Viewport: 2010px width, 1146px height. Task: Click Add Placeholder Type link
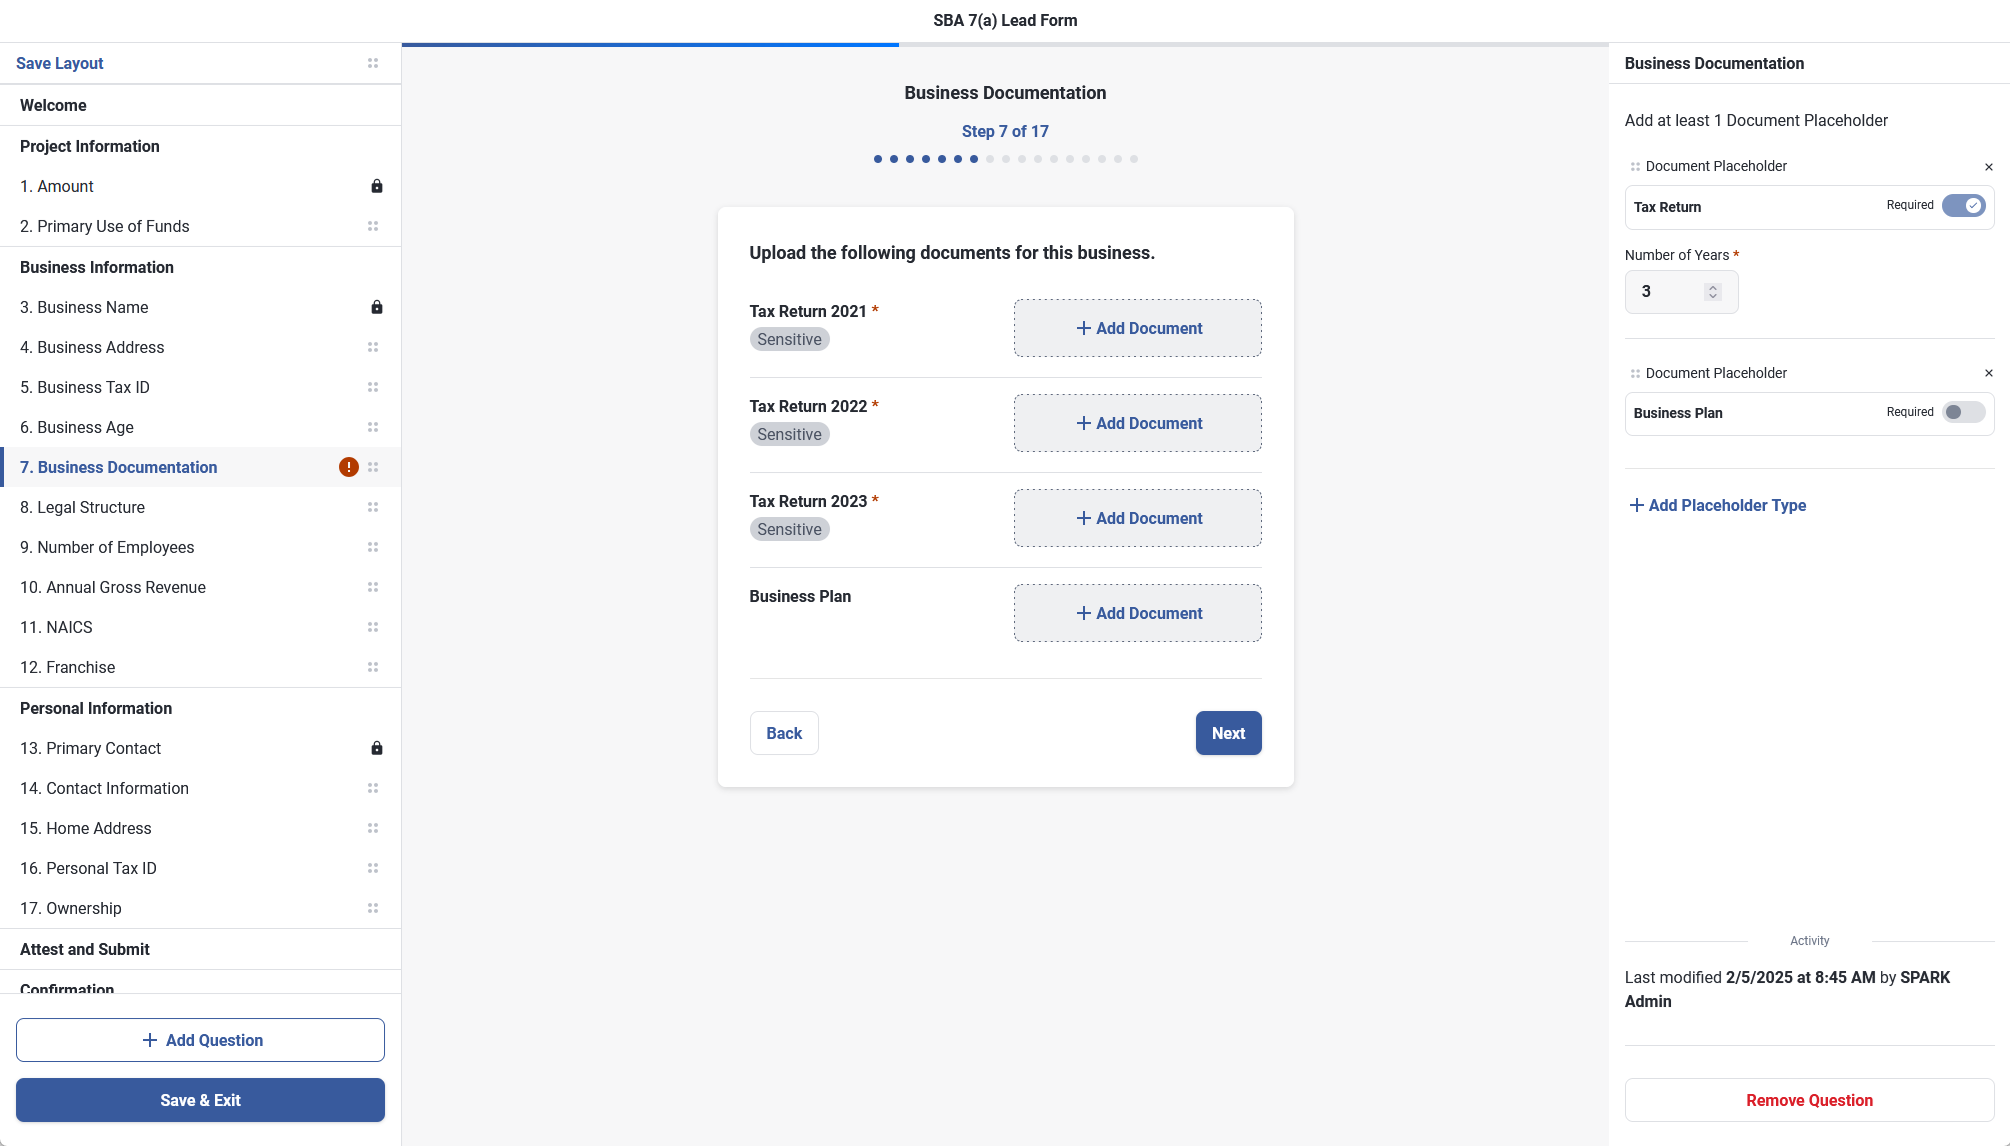coord(1717,505)
